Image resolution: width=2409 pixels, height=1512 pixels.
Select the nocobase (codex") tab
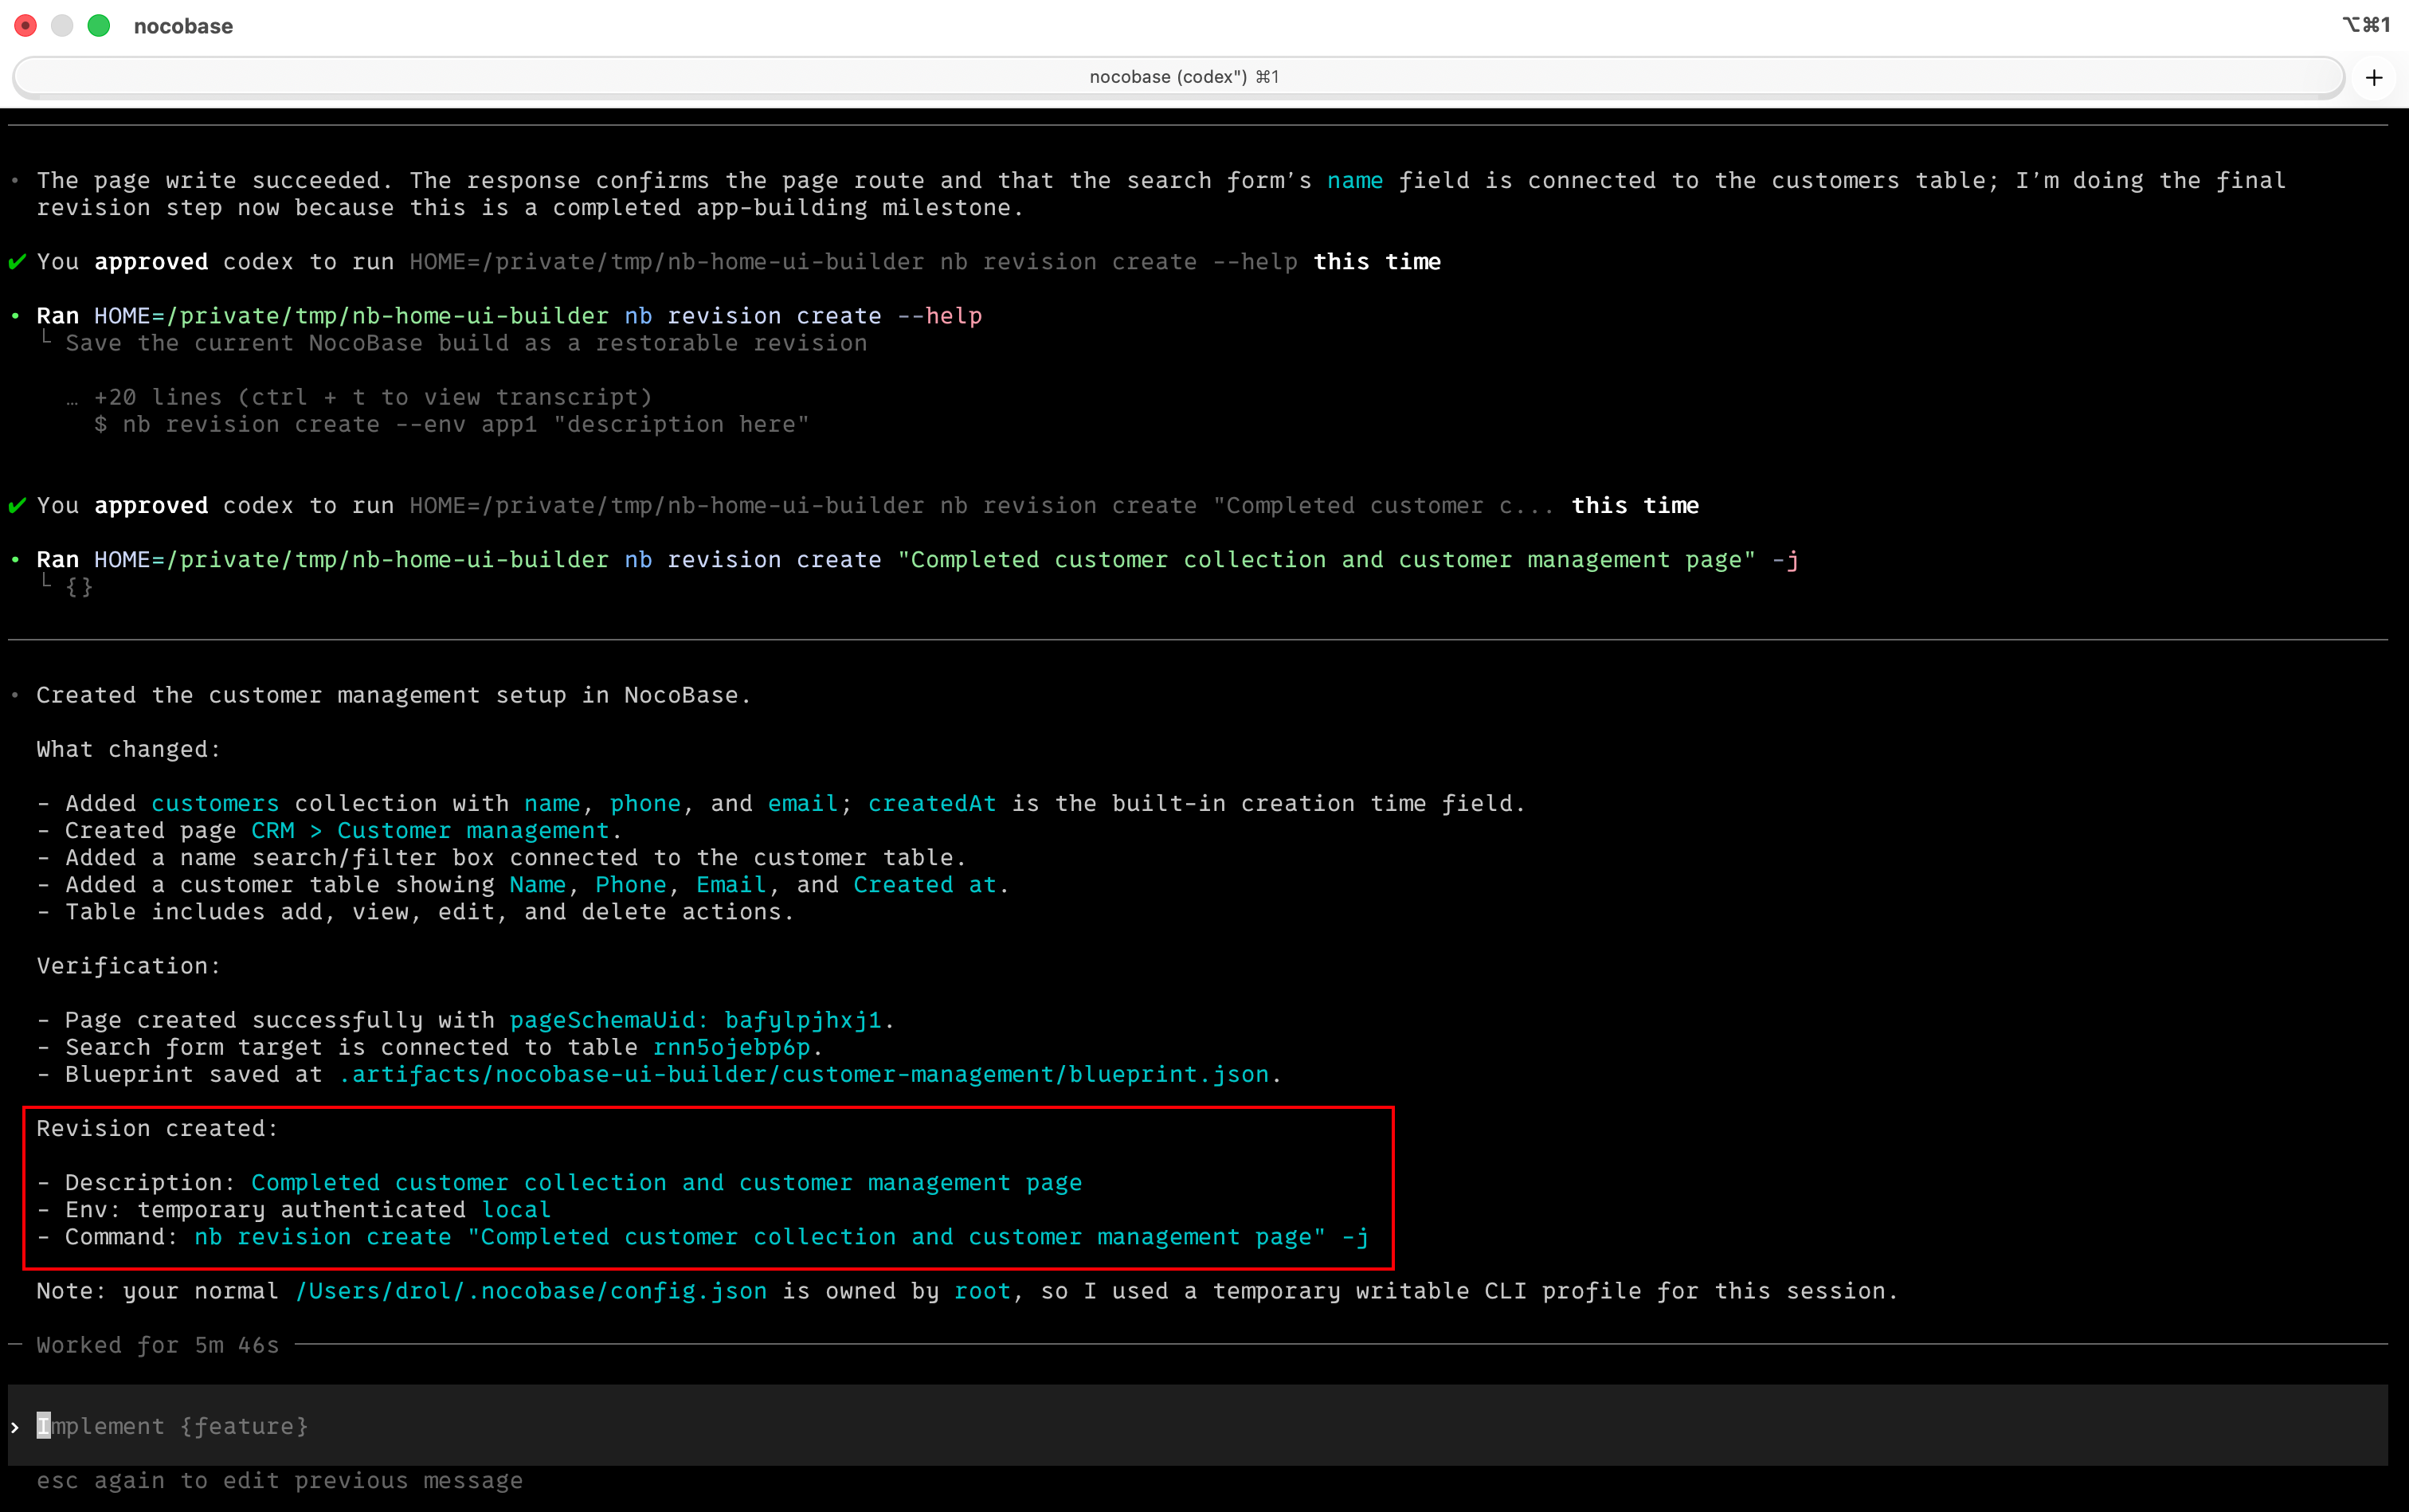coord(1179,78)
